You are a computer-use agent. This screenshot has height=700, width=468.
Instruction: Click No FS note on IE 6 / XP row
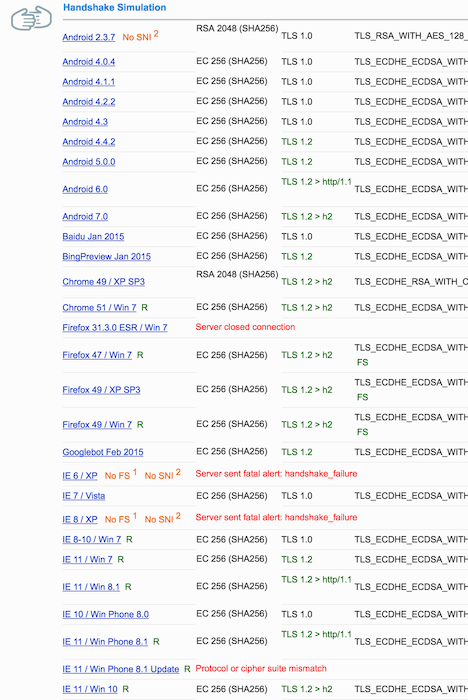121,475
